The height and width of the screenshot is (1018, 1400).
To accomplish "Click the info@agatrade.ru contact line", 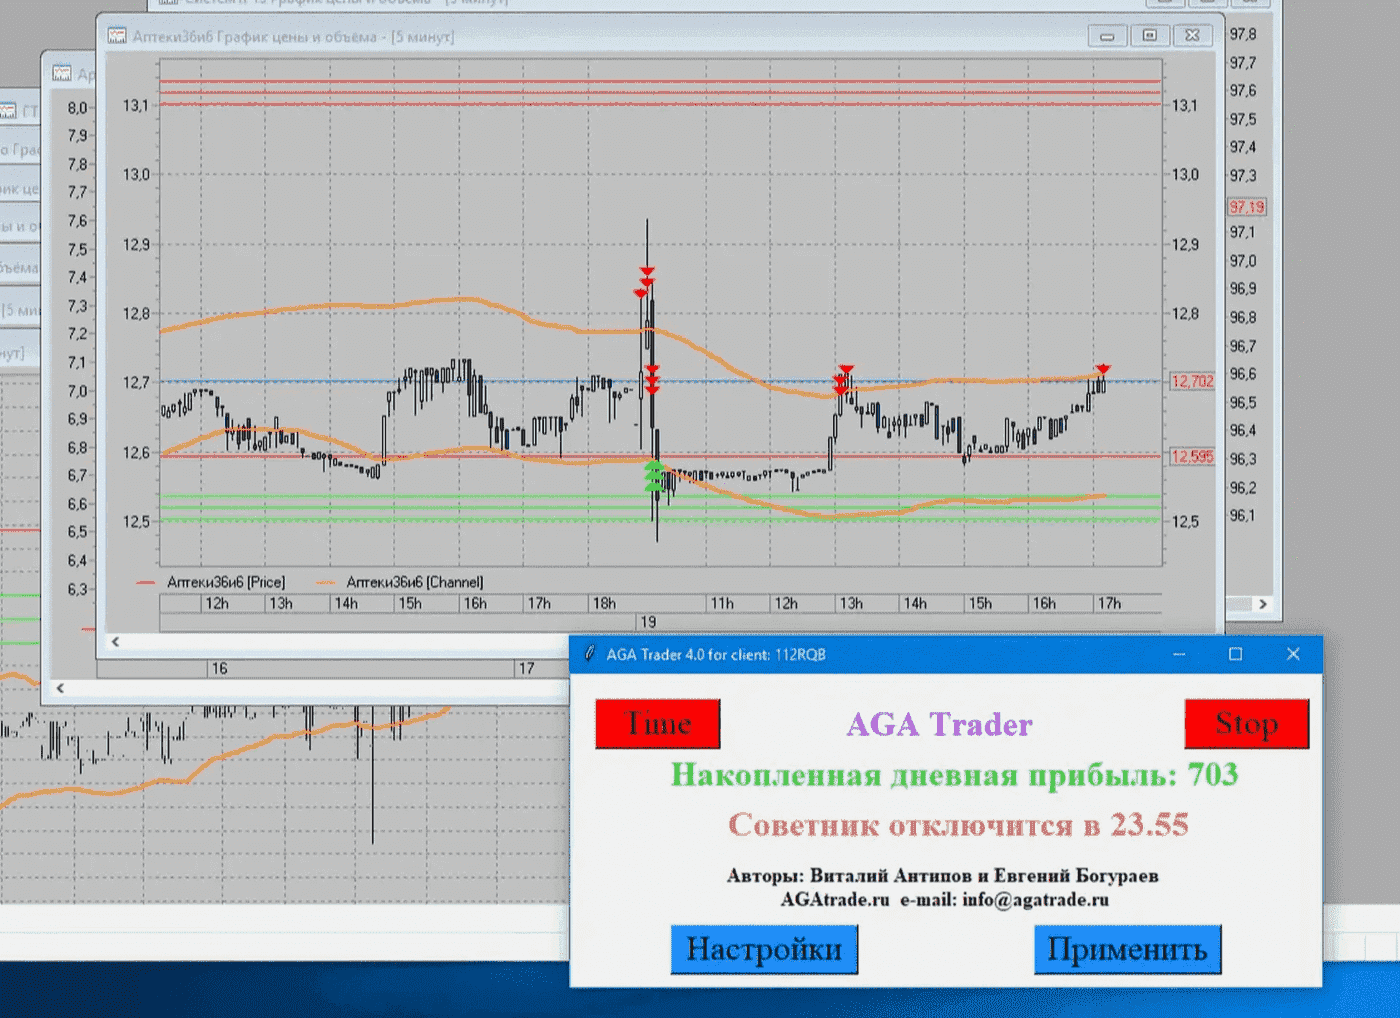I will click(x=945, y=900).
